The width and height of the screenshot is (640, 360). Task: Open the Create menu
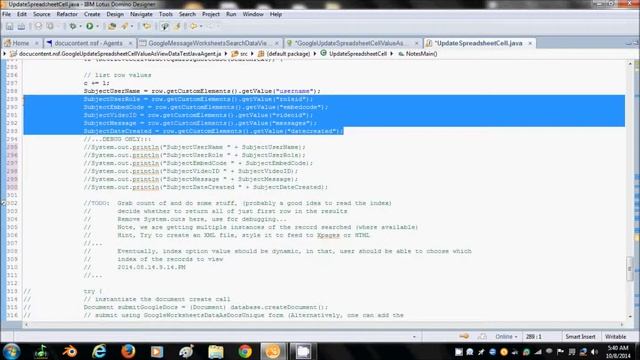[92, 14]
